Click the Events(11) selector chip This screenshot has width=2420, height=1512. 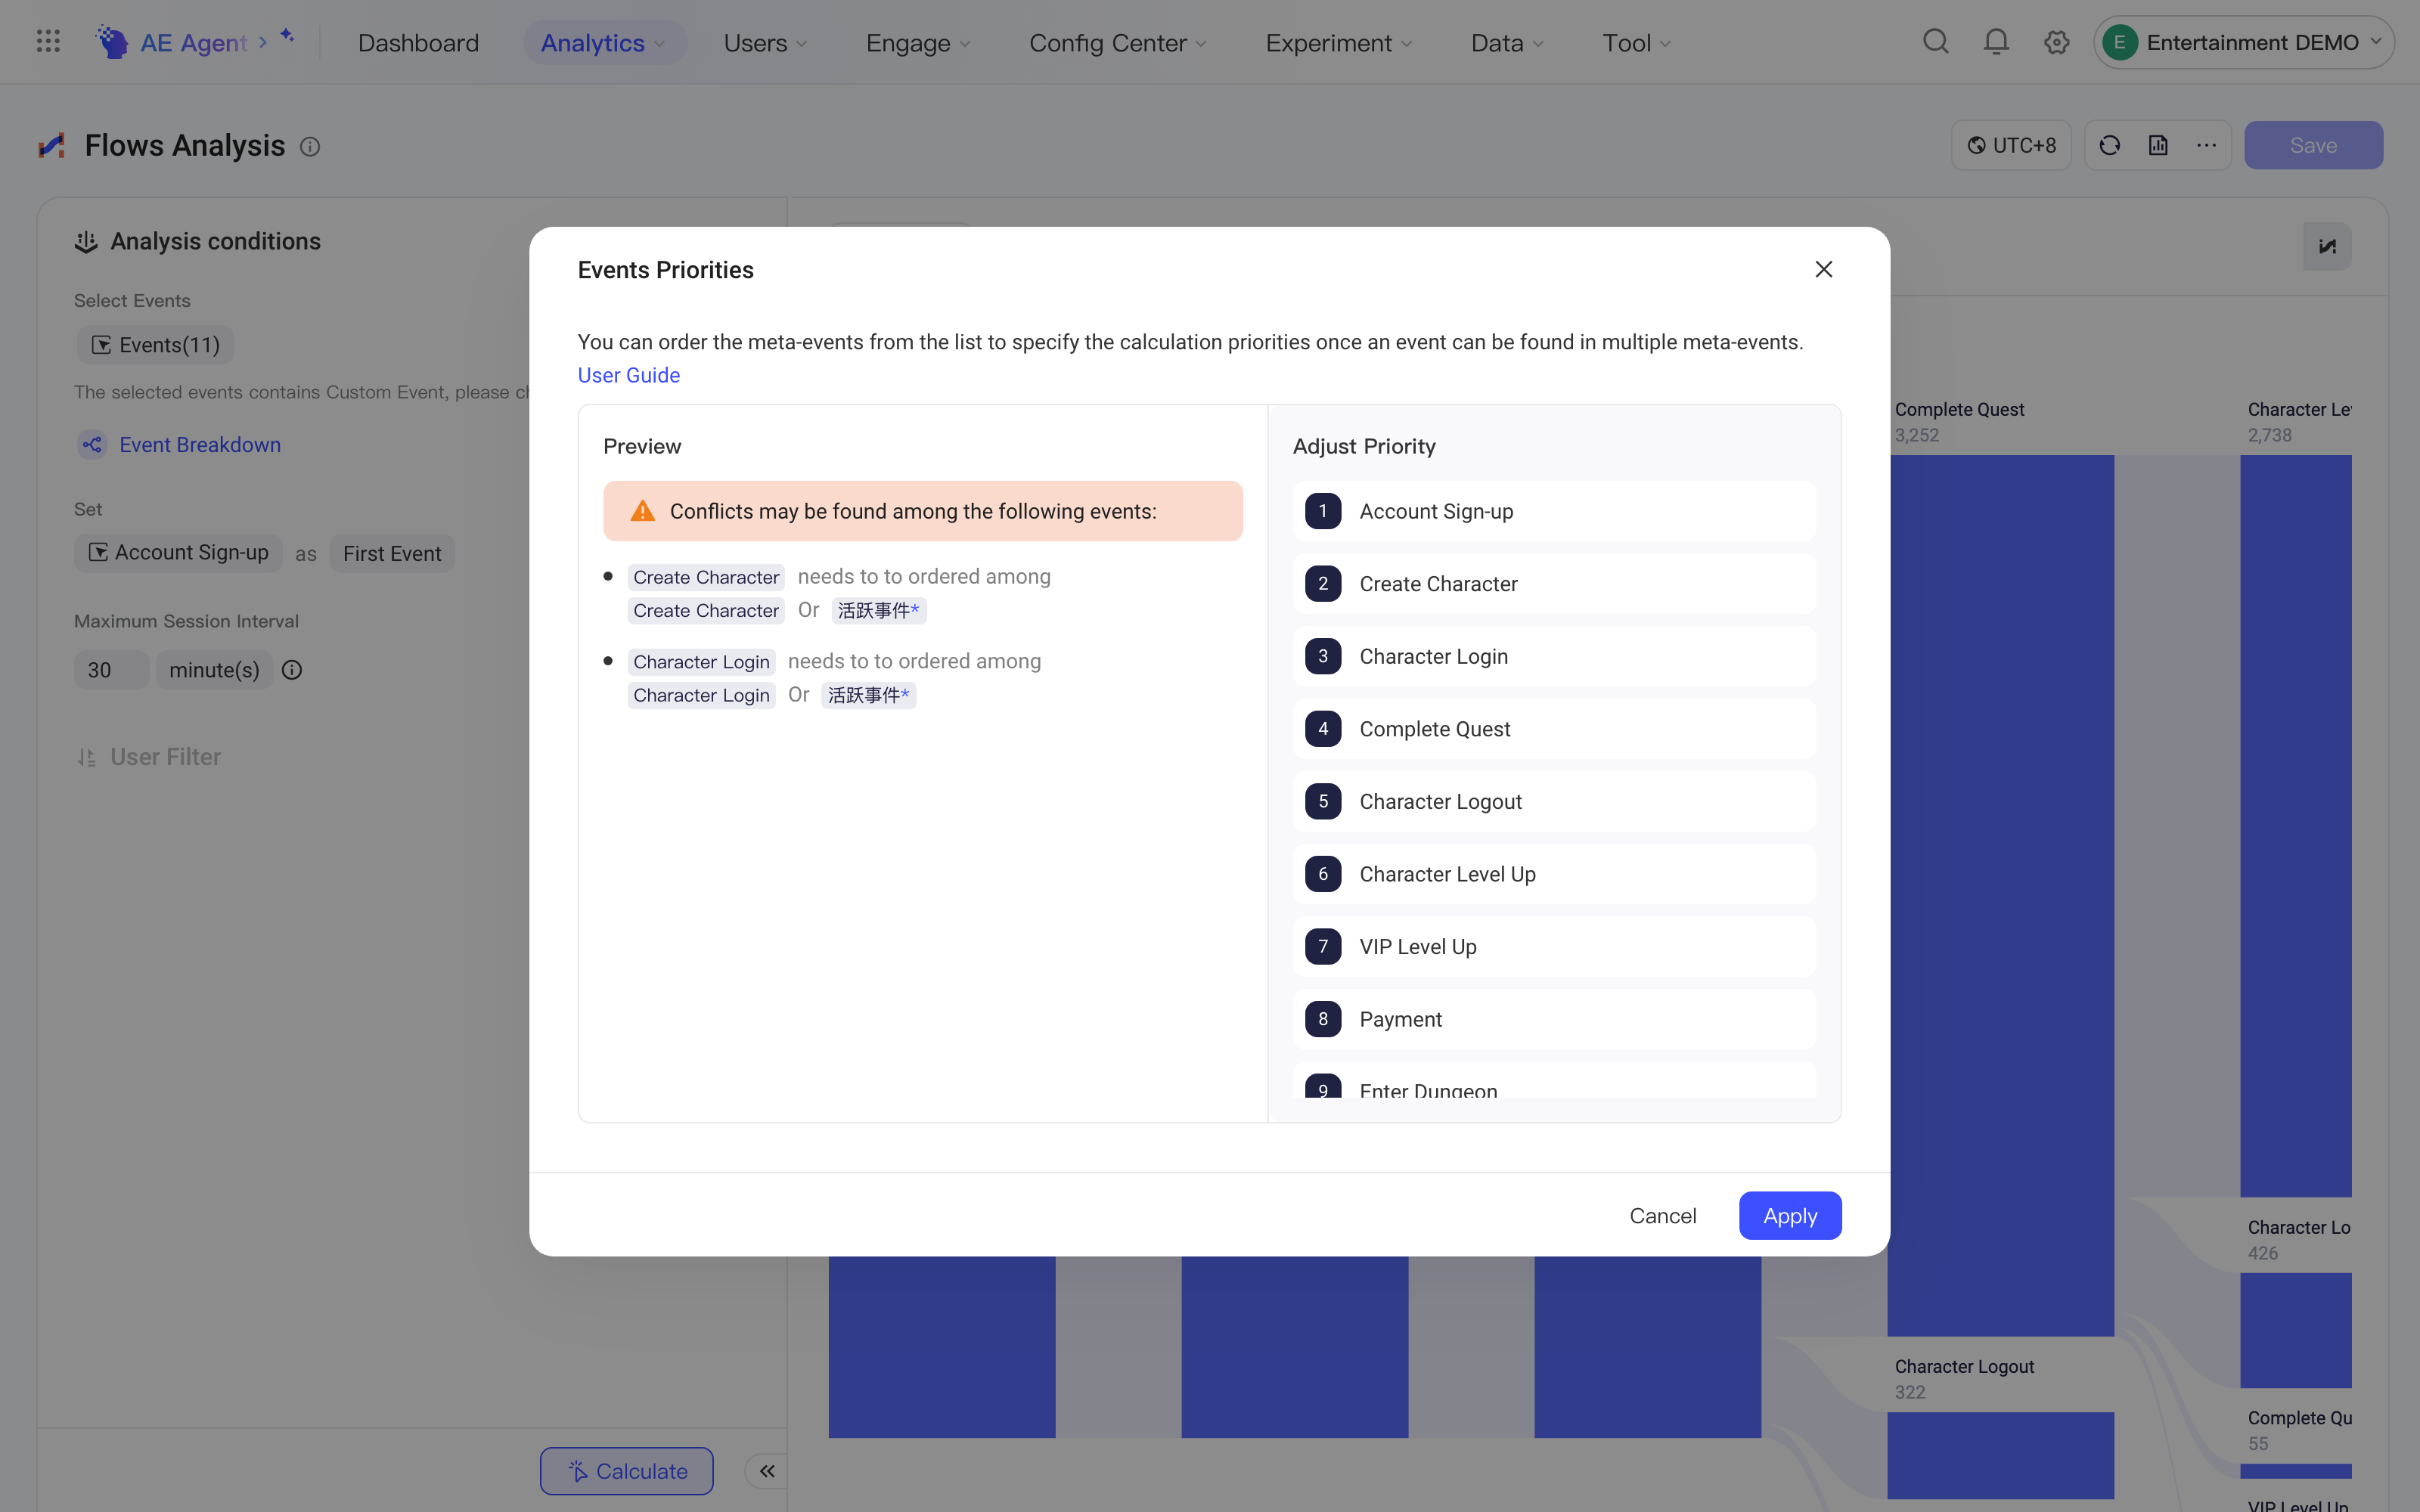click(155, 345)
